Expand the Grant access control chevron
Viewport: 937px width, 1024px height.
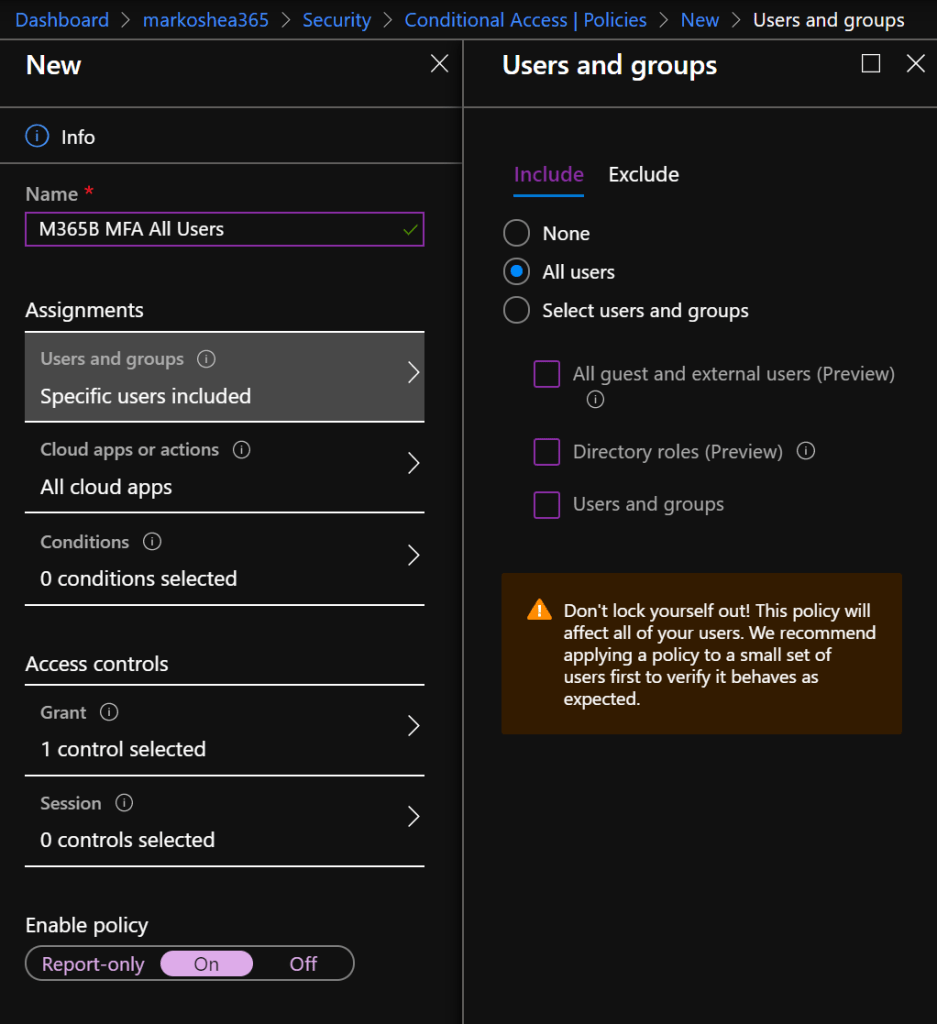coord(413,726)
